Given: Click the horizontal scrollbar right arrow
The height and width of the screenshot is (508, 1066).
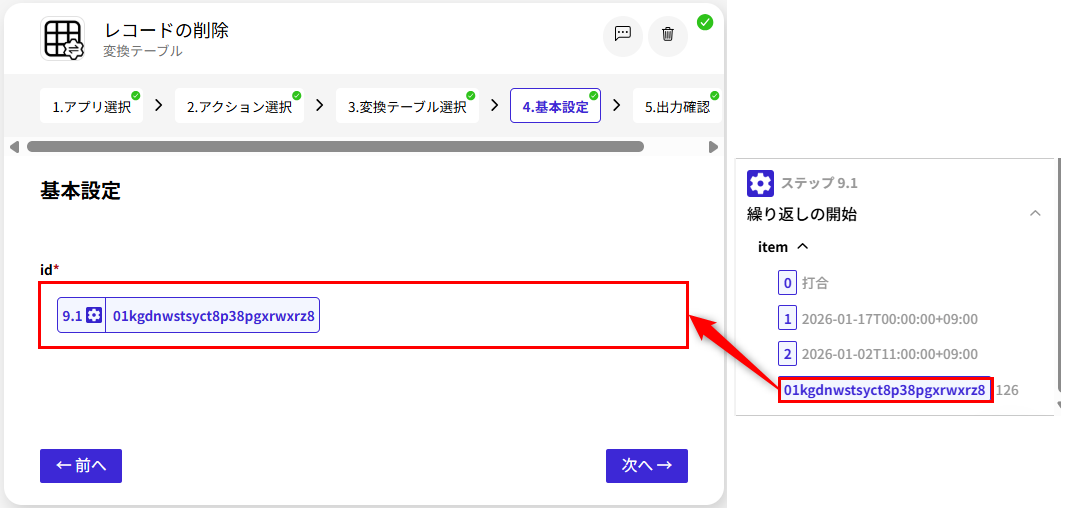Looking at the screenshot, I should click(713, 146).
